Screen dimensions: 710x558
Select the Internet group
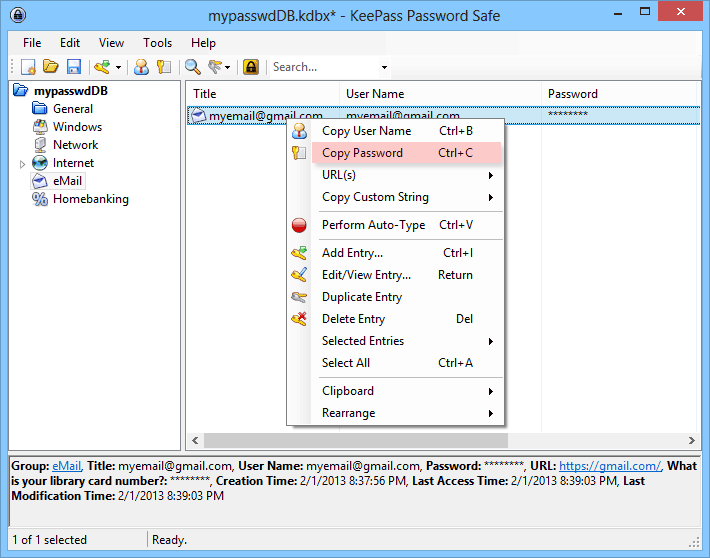(x=73, y=163)
